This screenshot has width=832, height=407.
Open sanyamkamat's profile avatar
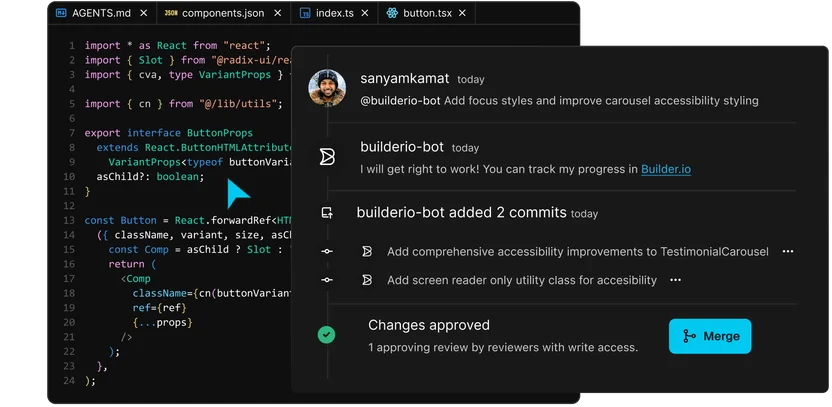327,88
